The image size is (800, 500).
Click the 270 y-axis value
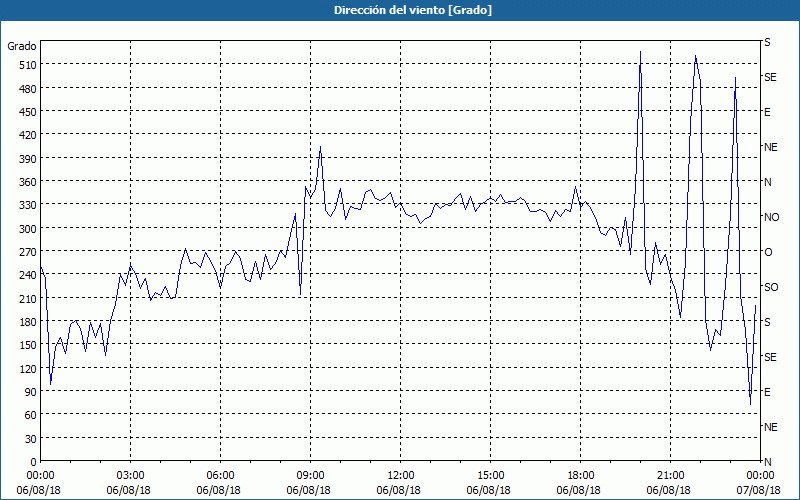click(x=28, y=252)
